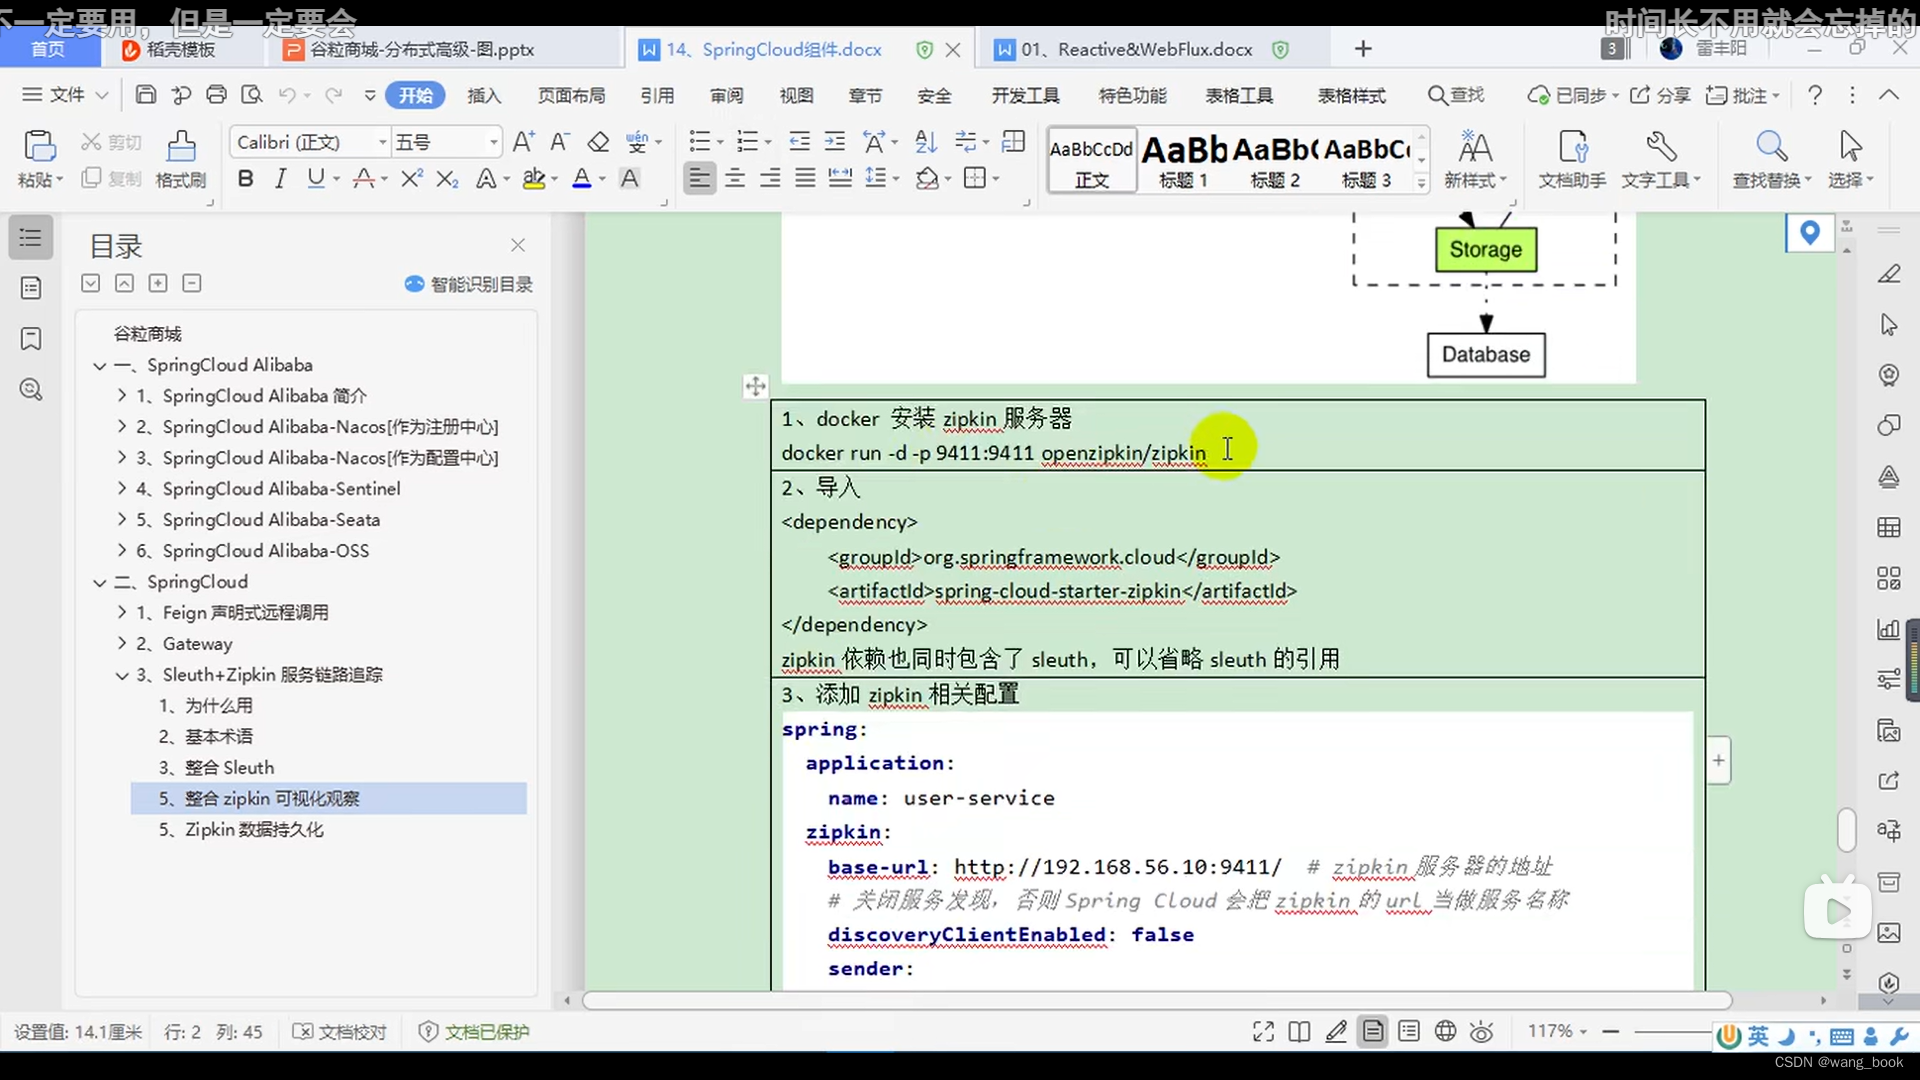
Task: Click the text highlight color swatch
Action: pos(534,178)
